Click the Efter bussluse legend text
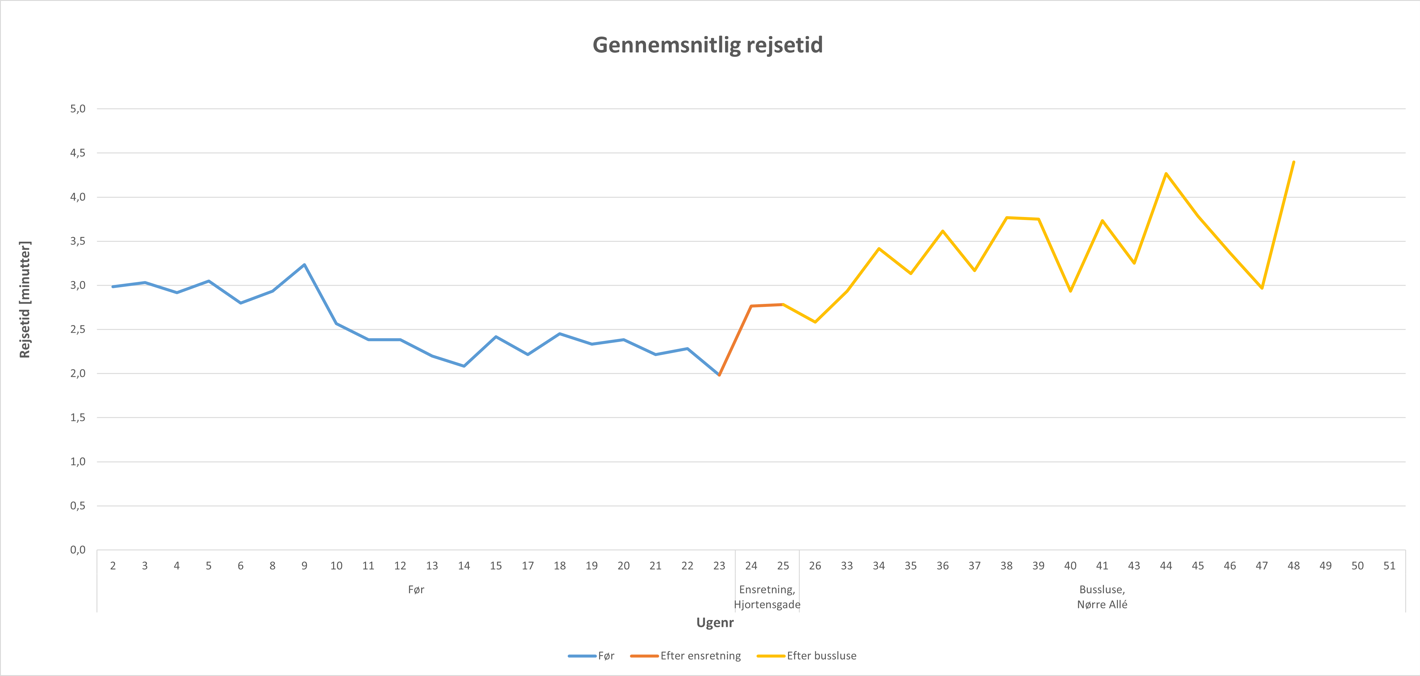The image size is (1420, 676). point(821,656)
